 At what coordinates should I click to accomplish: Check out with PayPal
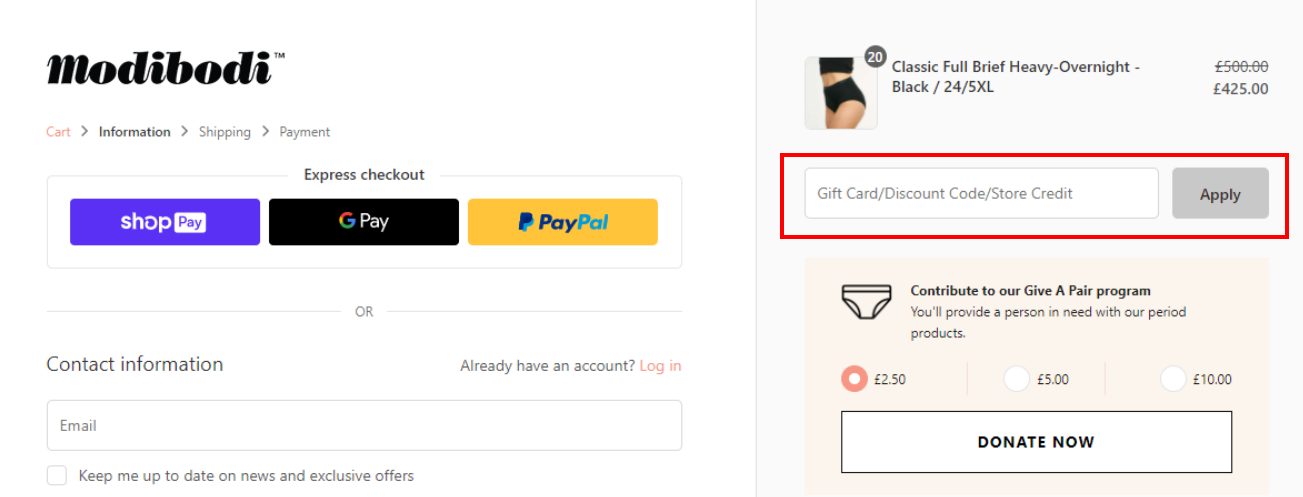click(x=563, y=222)
